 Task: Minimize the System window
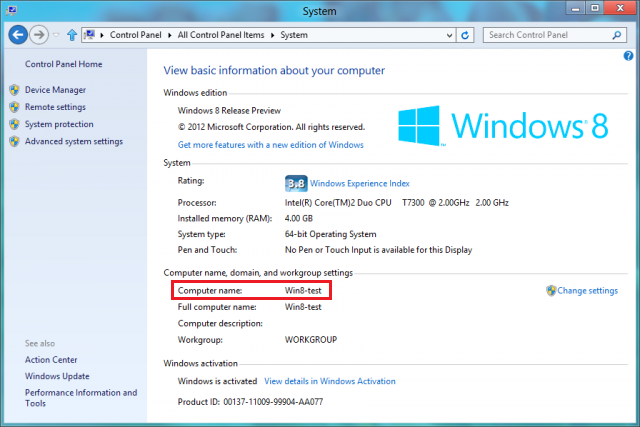576,8
